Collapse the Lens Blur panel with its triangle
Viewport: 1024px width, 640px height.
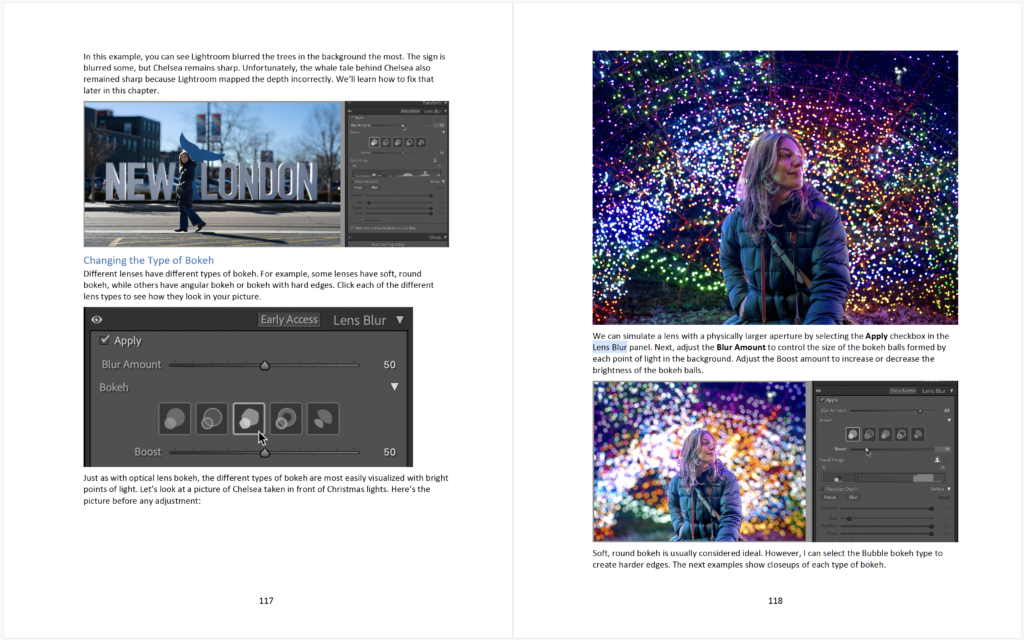[x=401, y=320]
